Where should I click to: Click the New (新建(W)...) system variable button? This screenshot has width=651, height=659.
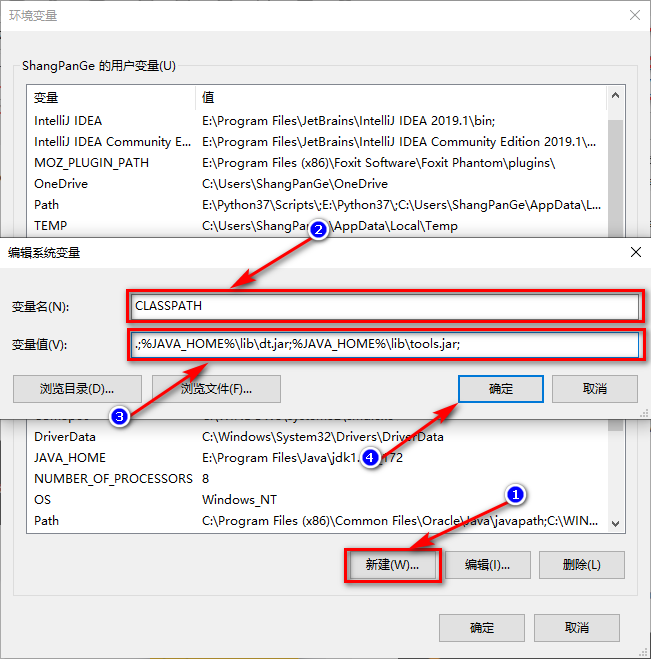(x=393, y=565)
